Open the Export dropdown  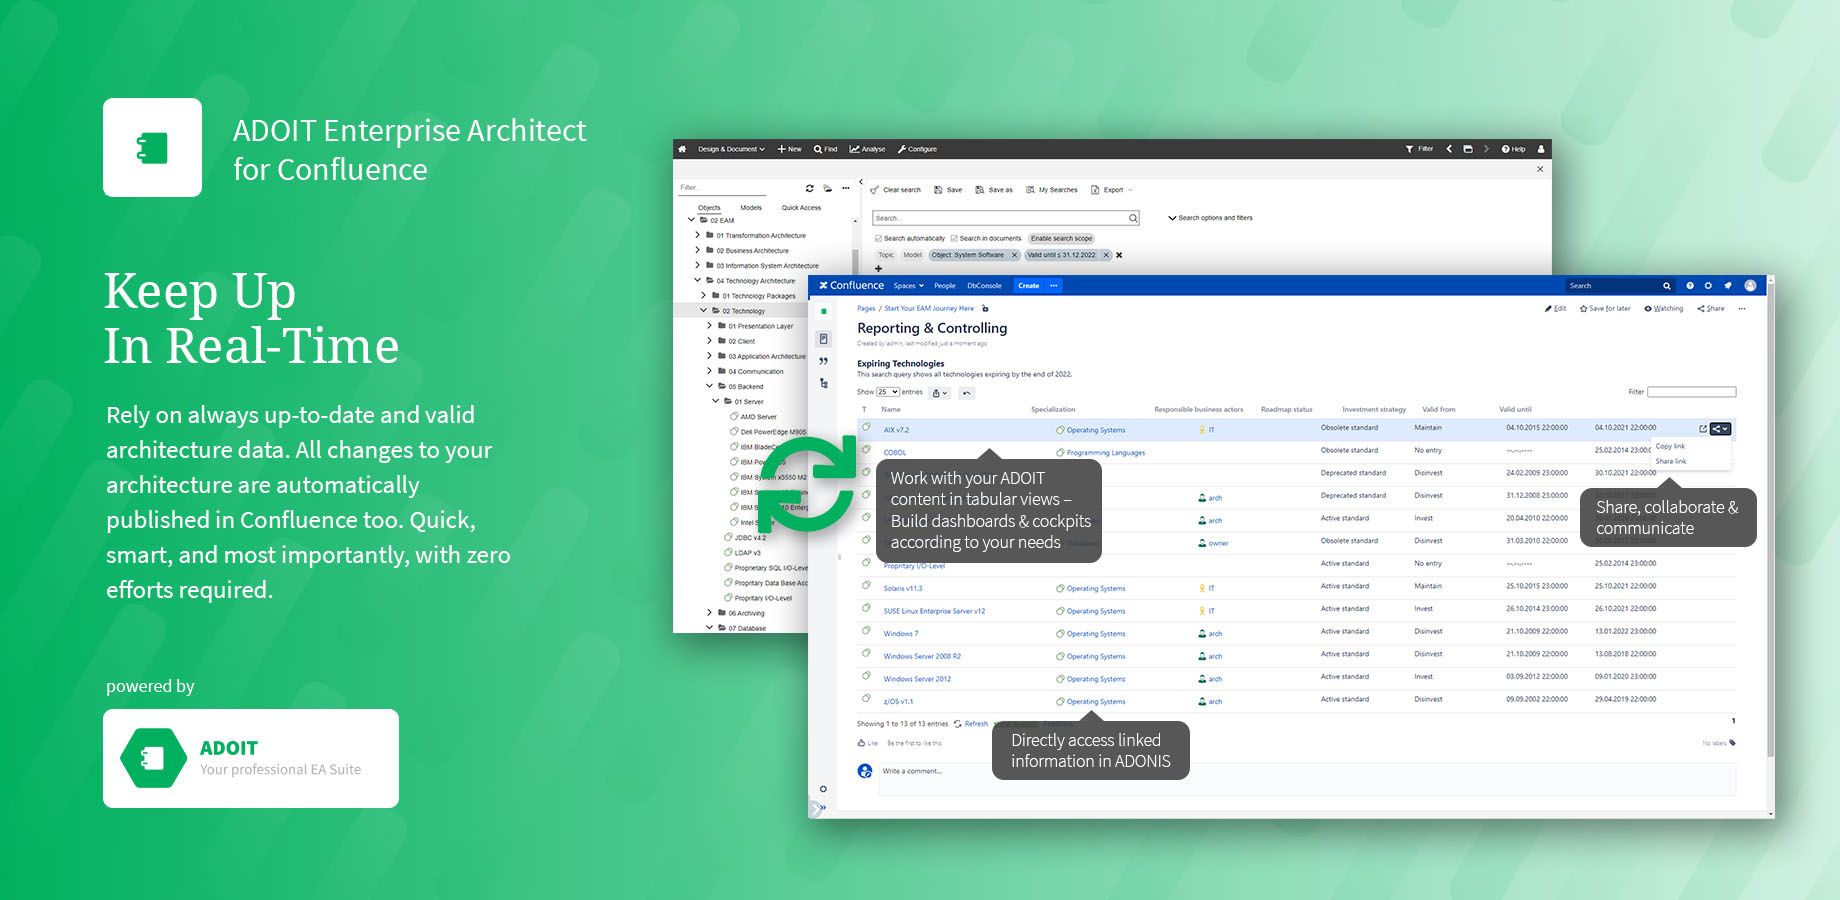tap(1112, 190)
